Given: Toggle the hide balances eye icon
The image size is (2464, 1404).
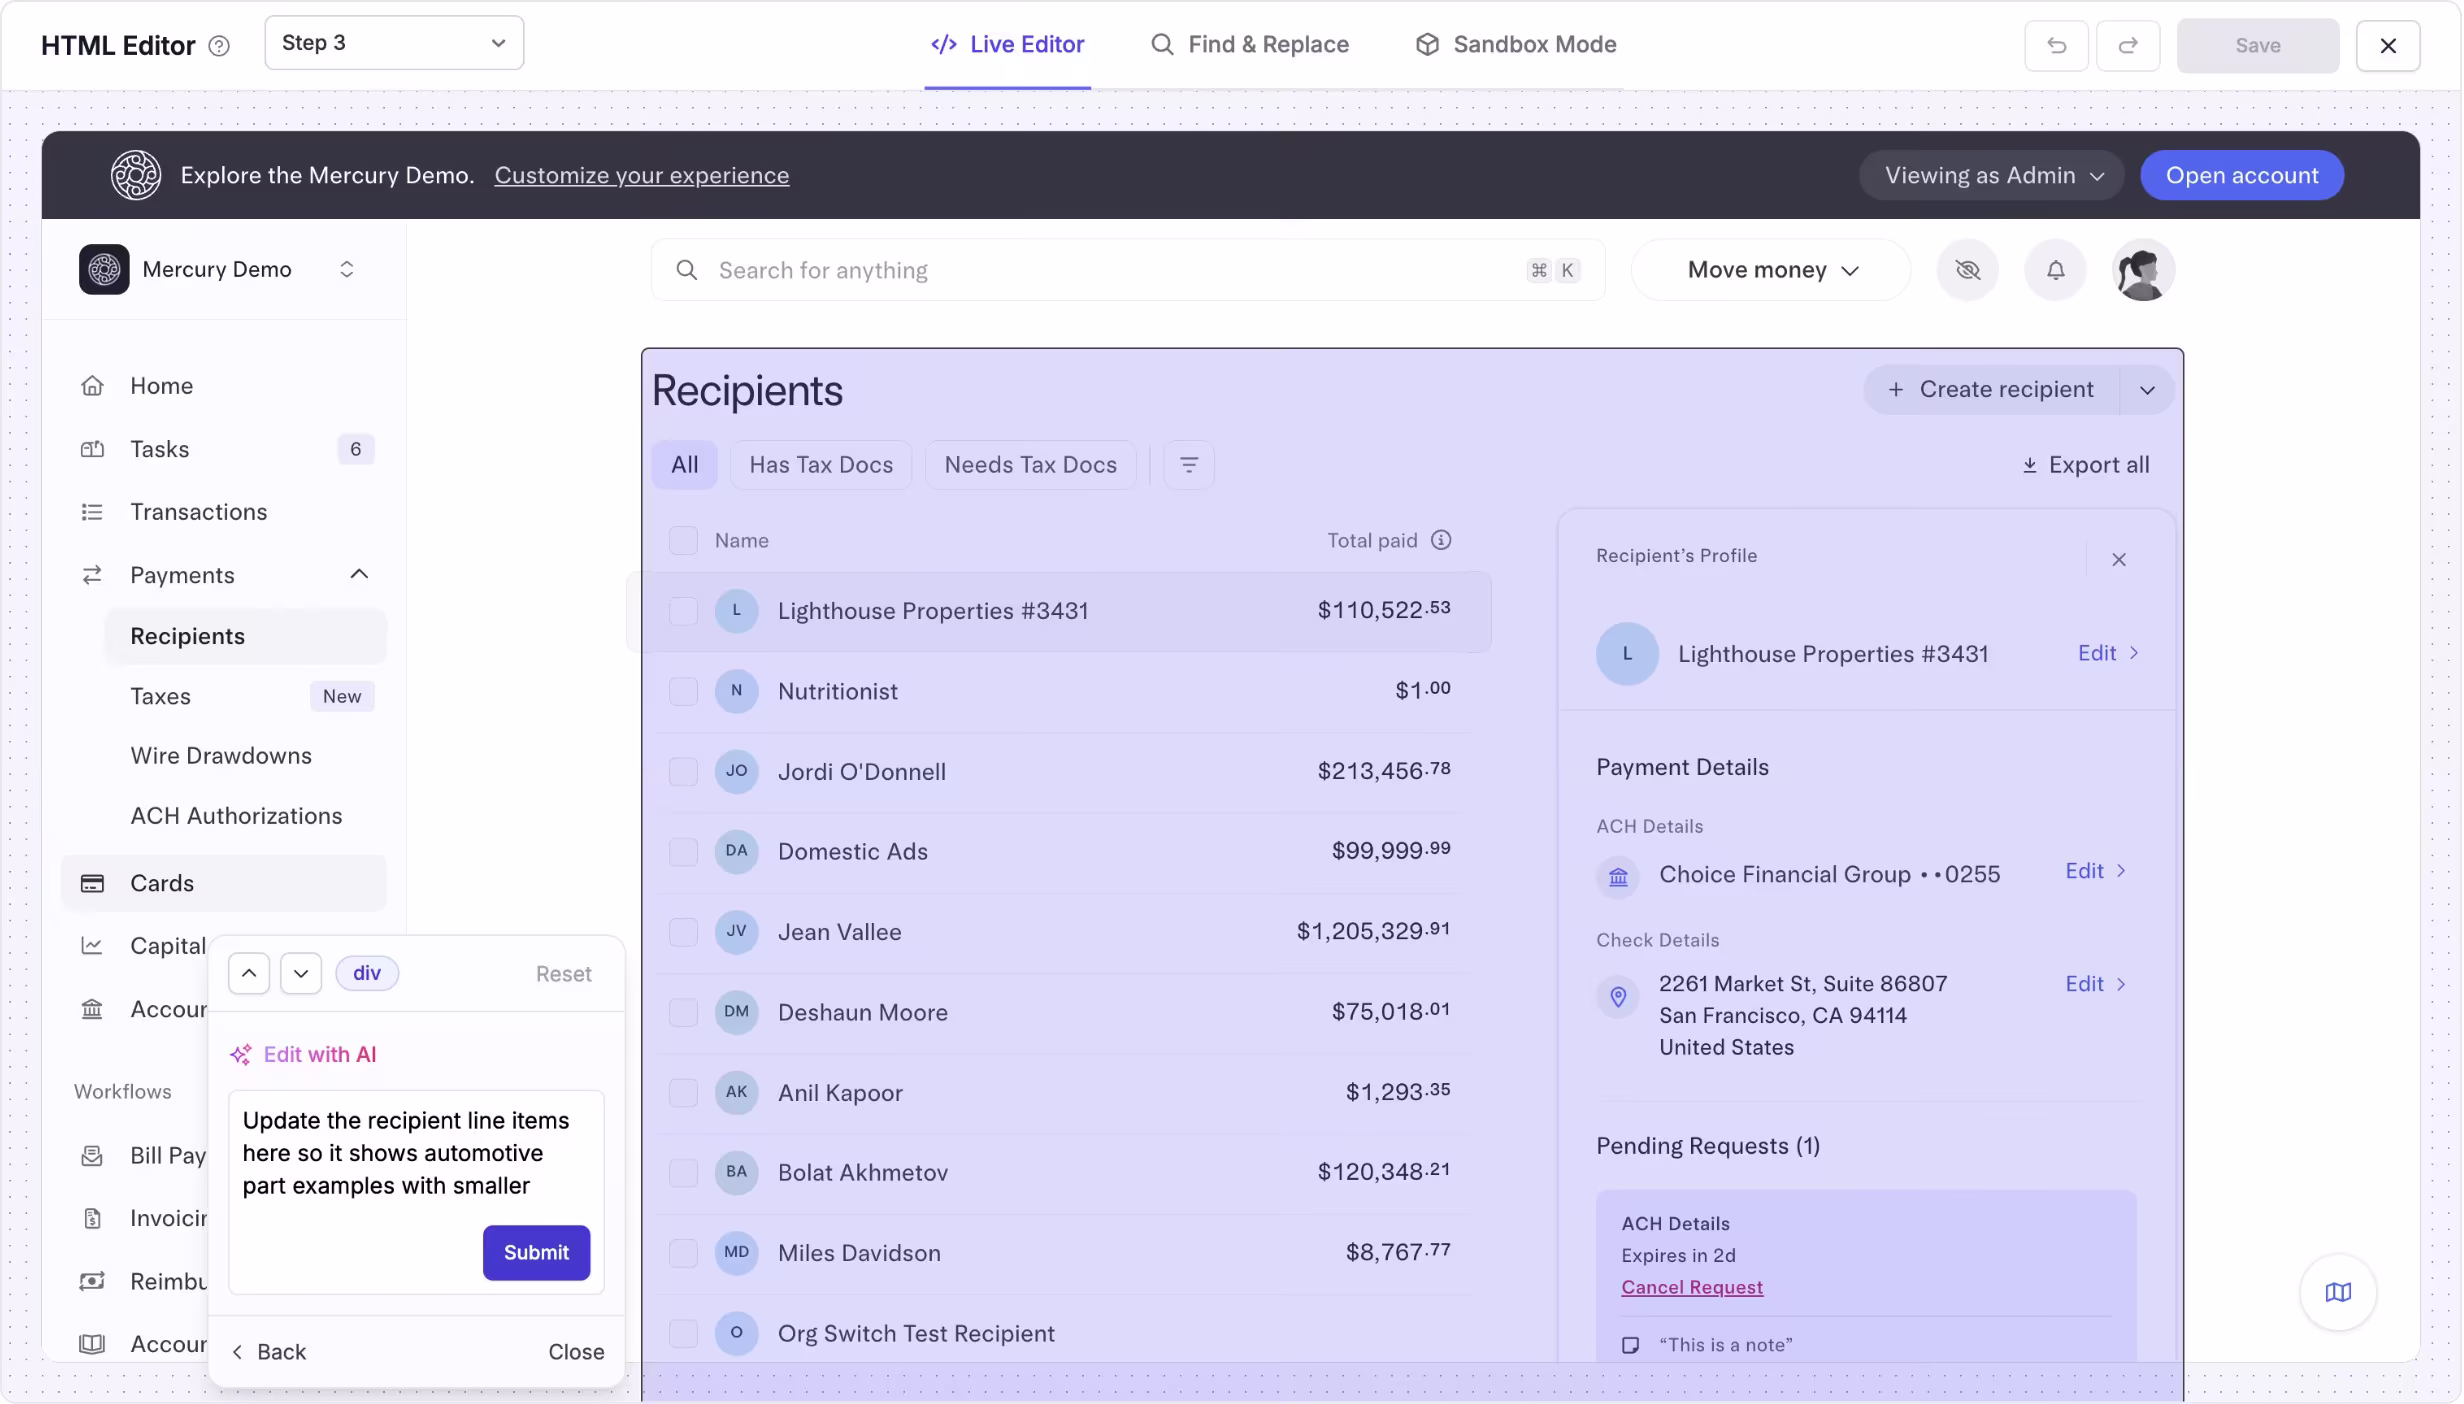Looking at the screenshot, I should [x=1967, y=270].
